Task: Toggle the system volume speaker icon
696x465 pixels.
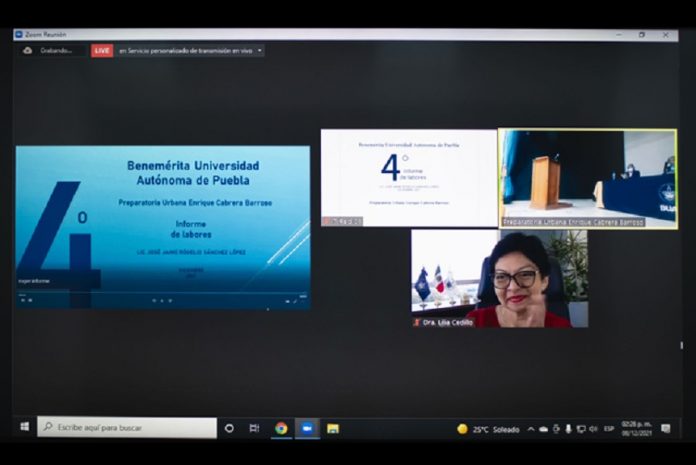Action: point(593,429)
